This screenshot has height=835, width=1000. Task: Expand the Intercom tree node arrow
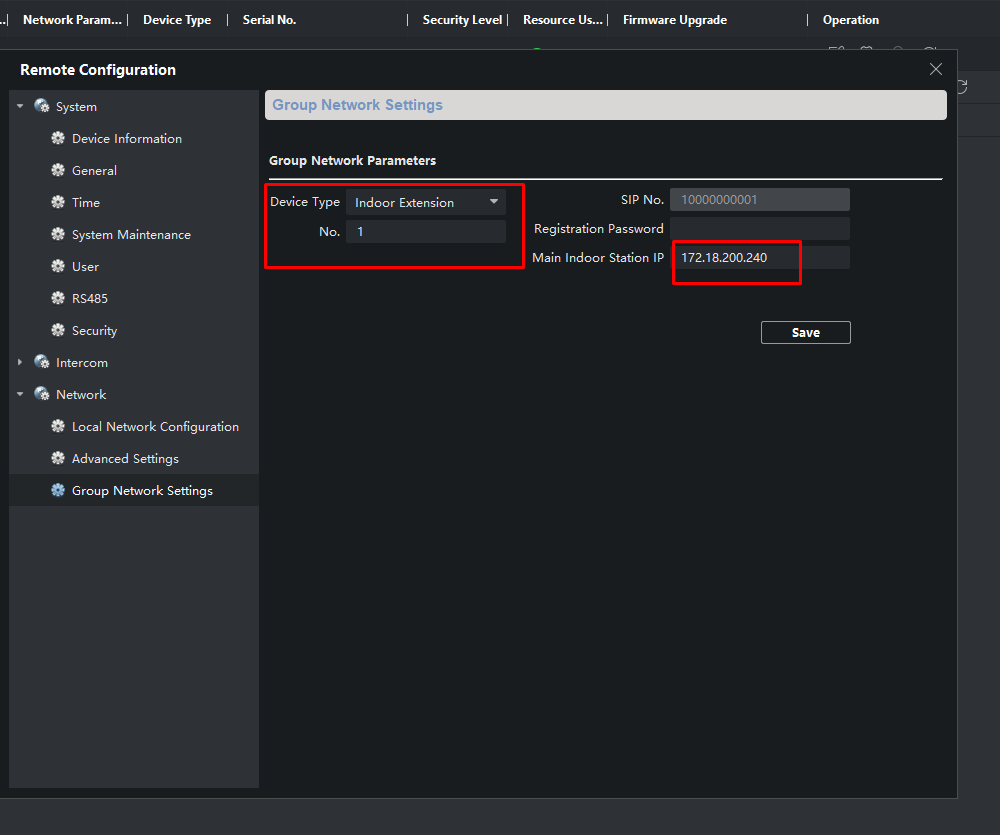pyautogui.click(x=20, y=362)
